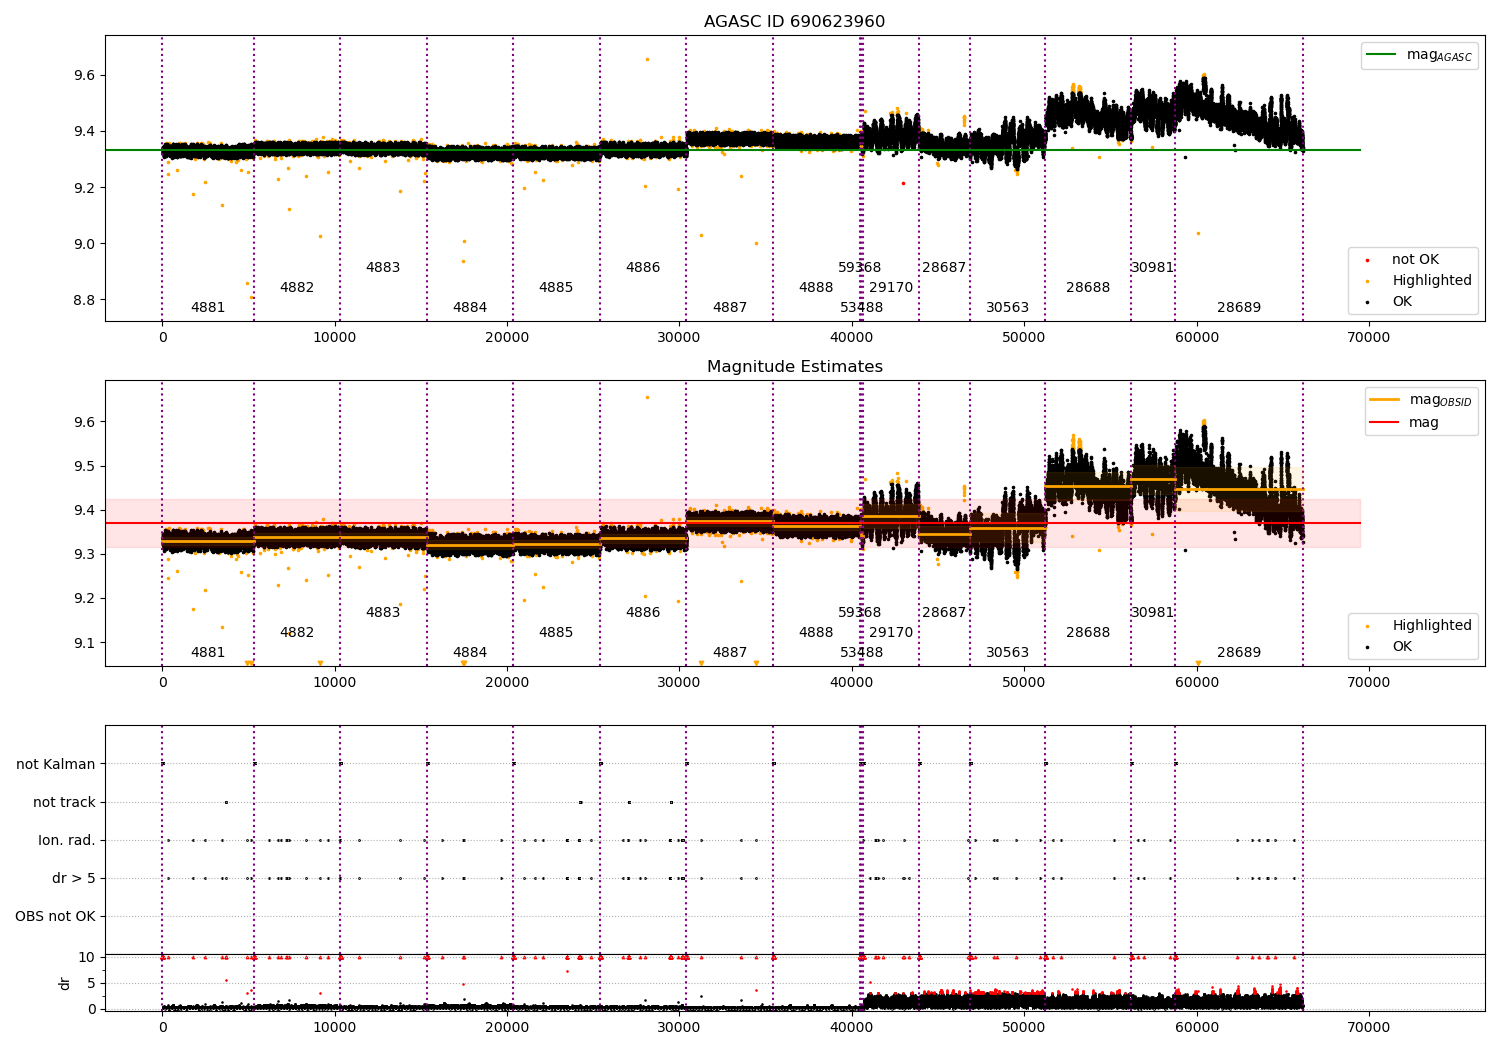The height and width of the screenshot is (1050, 1500).
Task: Click the "Magnitude Estimates" plot title
Action: click(x=795, y=367)
